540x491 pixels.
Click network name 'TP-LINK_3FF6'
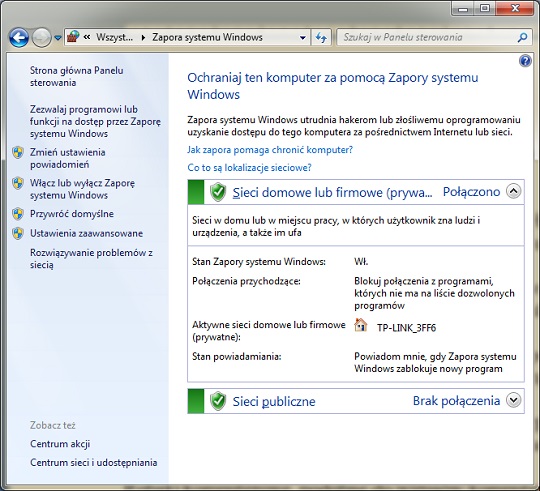pyautogui.click(x=406, y=328)
